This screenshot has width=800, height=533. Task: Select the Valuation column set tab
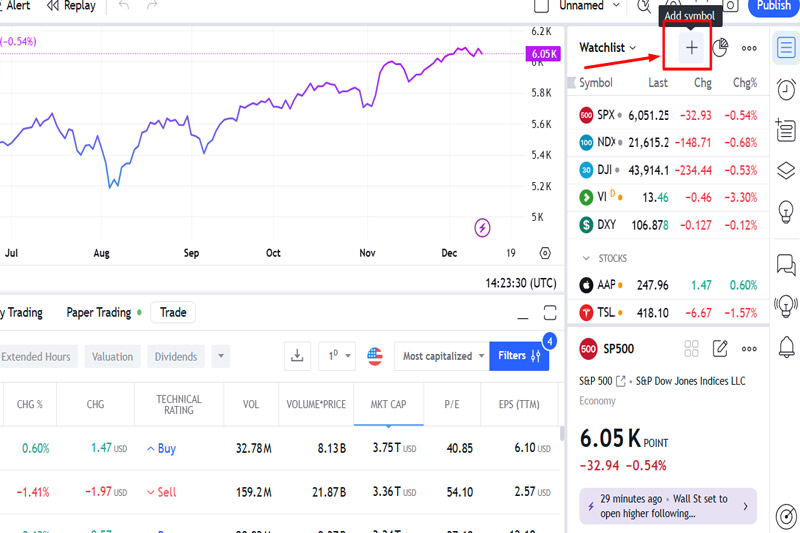[x=112, y=356]
